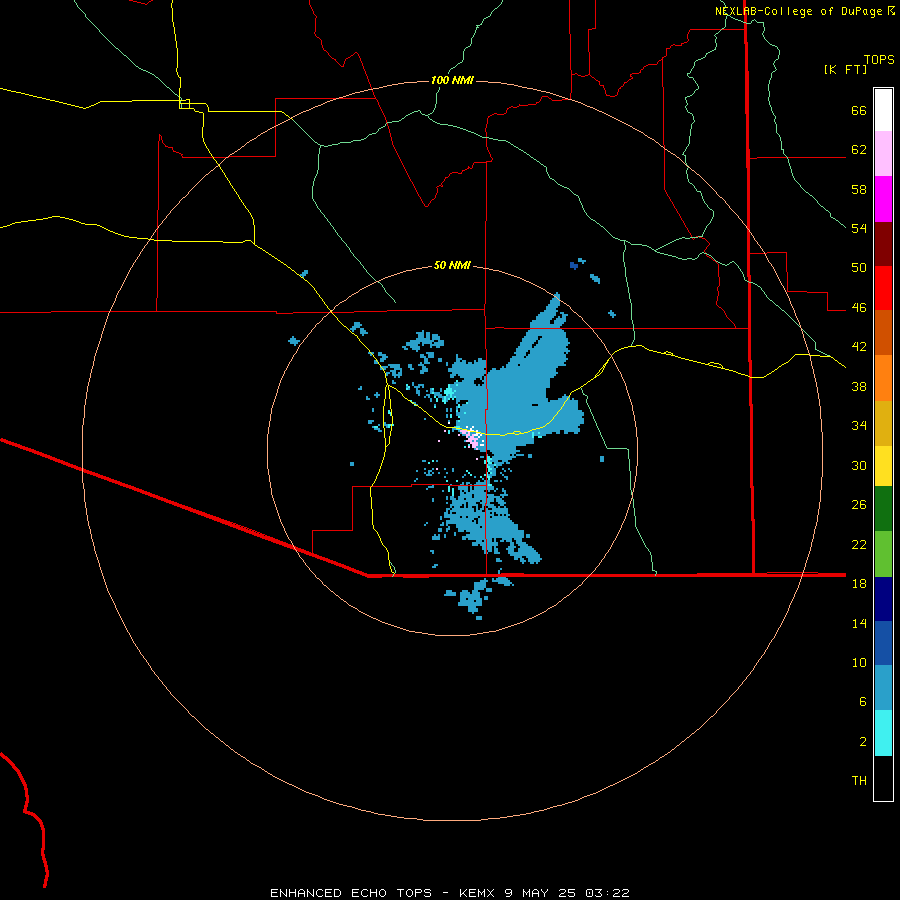Click the 46 legend value
This screenshot has height=900, width=900.
[x=859, y=308]
